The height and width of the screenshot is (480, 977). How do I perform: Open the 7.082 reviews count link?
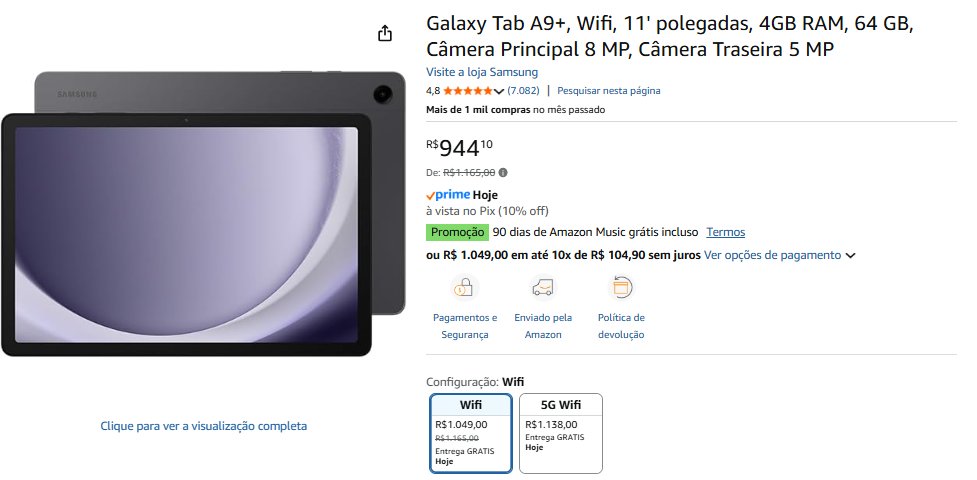click(x=523, y=91)
